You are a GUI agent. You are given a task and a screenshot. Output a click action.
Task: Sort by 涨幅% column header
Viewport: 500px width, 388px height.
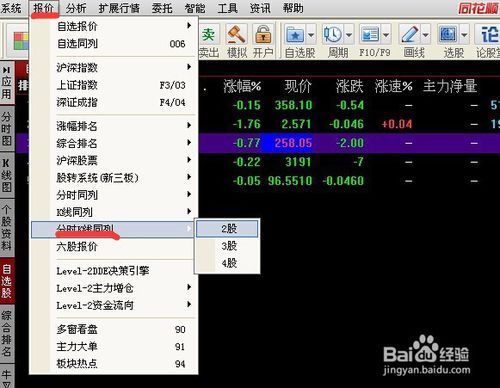[242, 86]
